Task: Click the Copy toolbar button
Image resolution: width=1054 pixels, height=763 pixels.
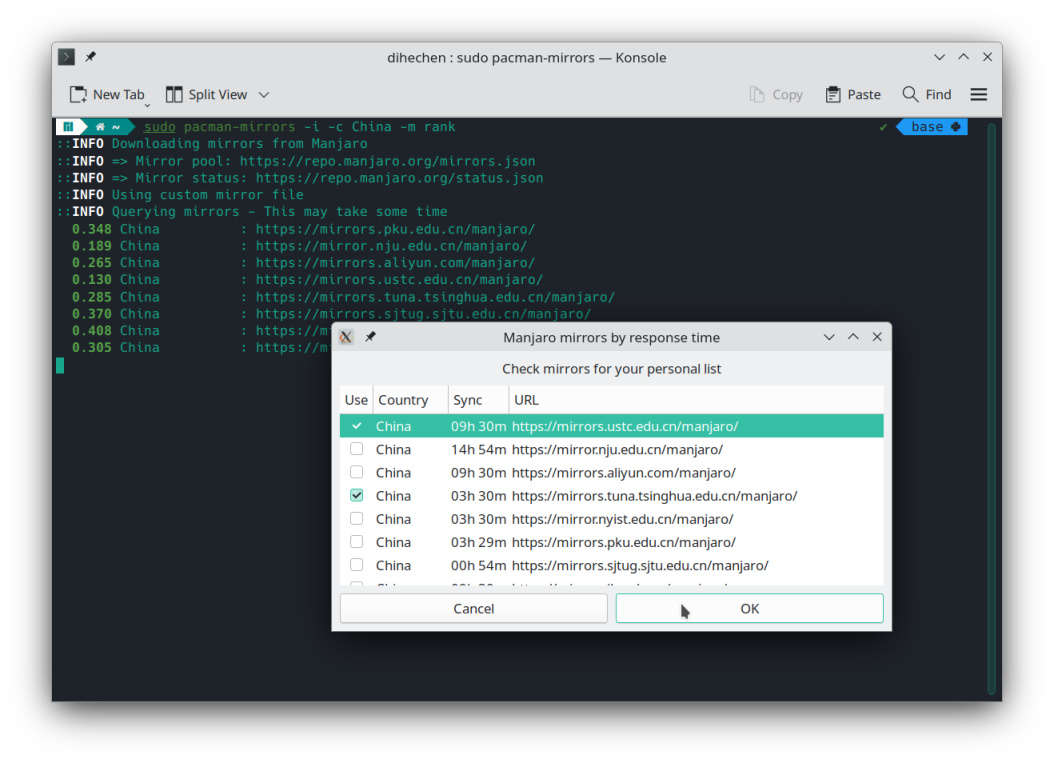Action: [x=776, y=94]
